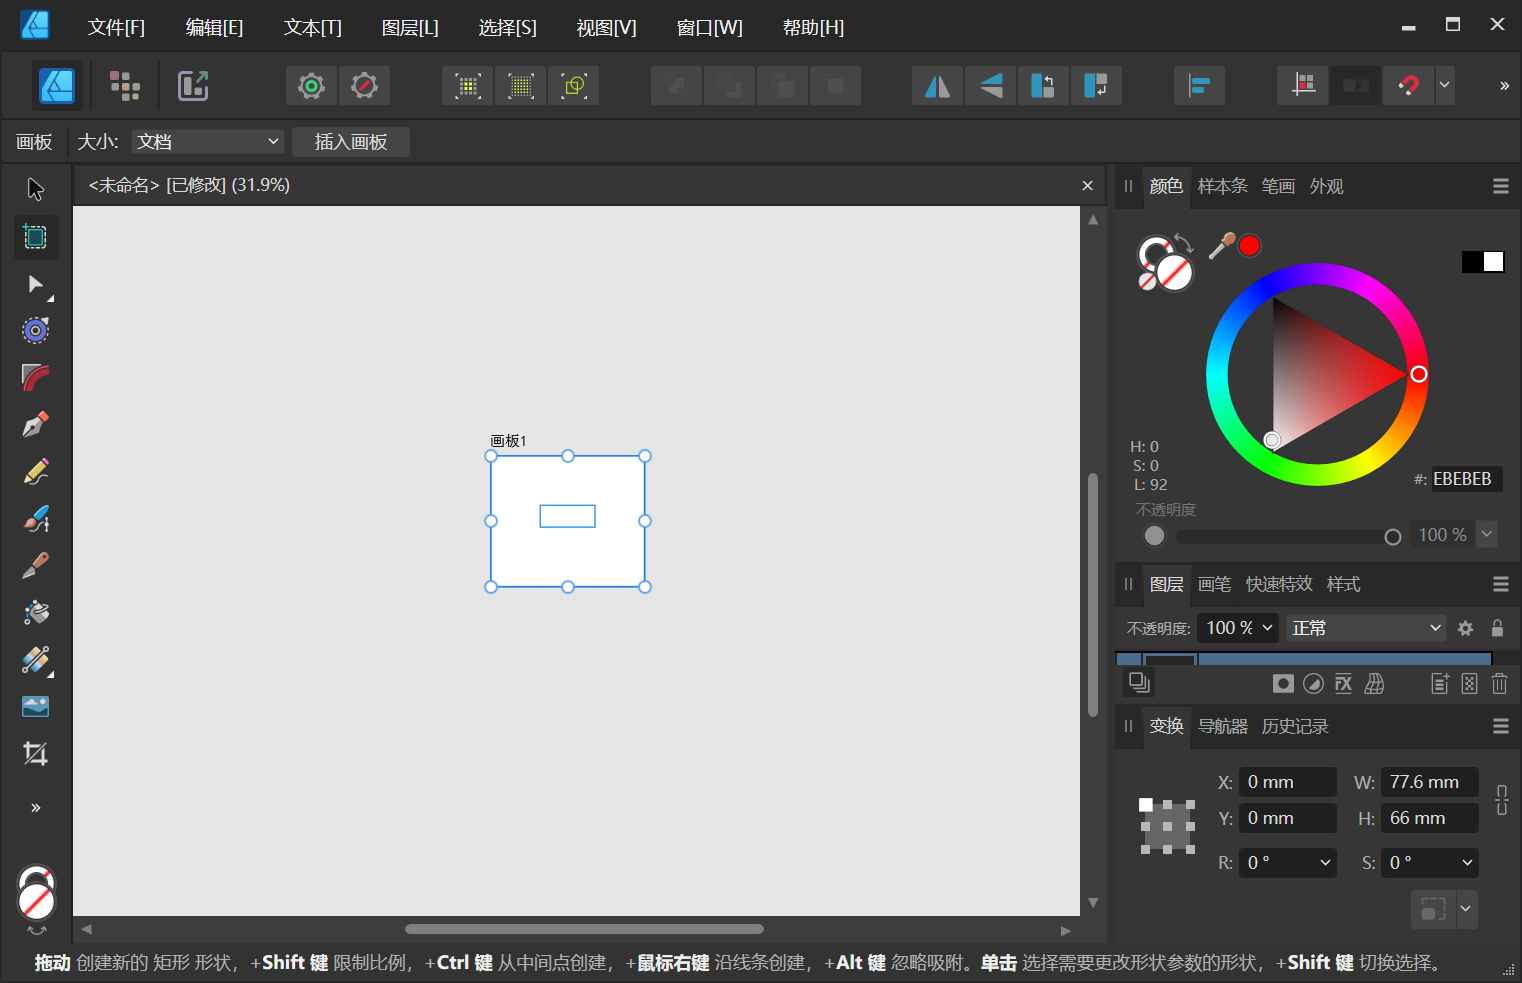Click the hue wheel handle
Viewport: 1522px width, 983px height.
(1418, 374)
